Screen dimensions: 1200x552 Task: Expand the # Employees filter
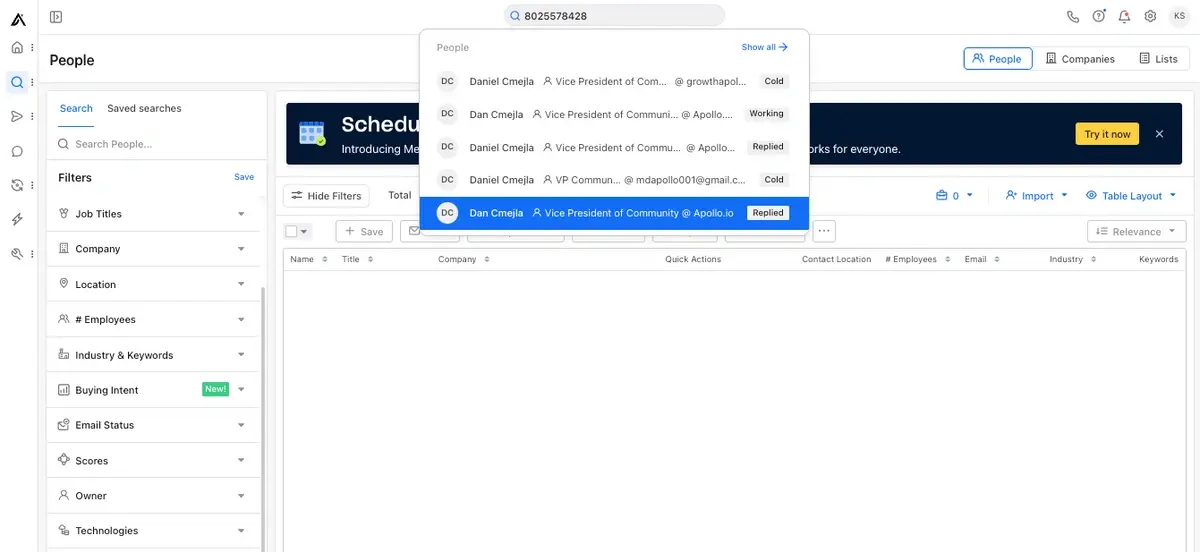[155, 319]
